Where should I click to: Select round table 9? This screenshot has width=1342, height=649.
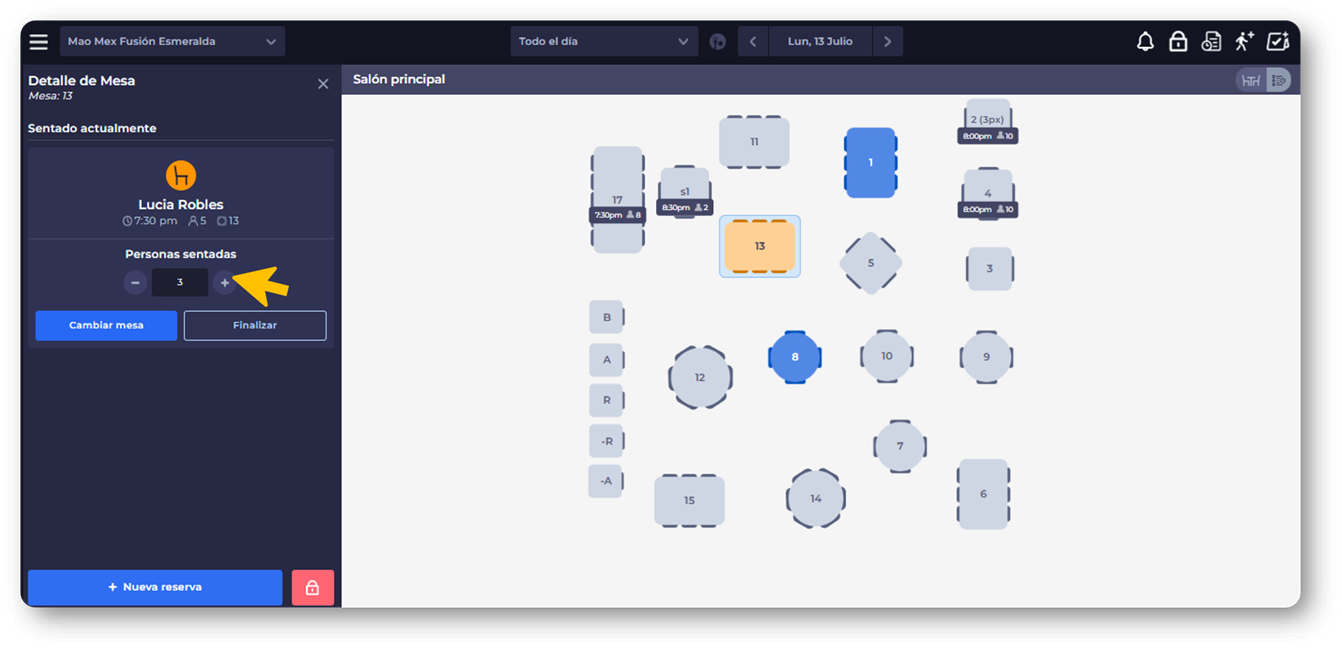(987, 357)
